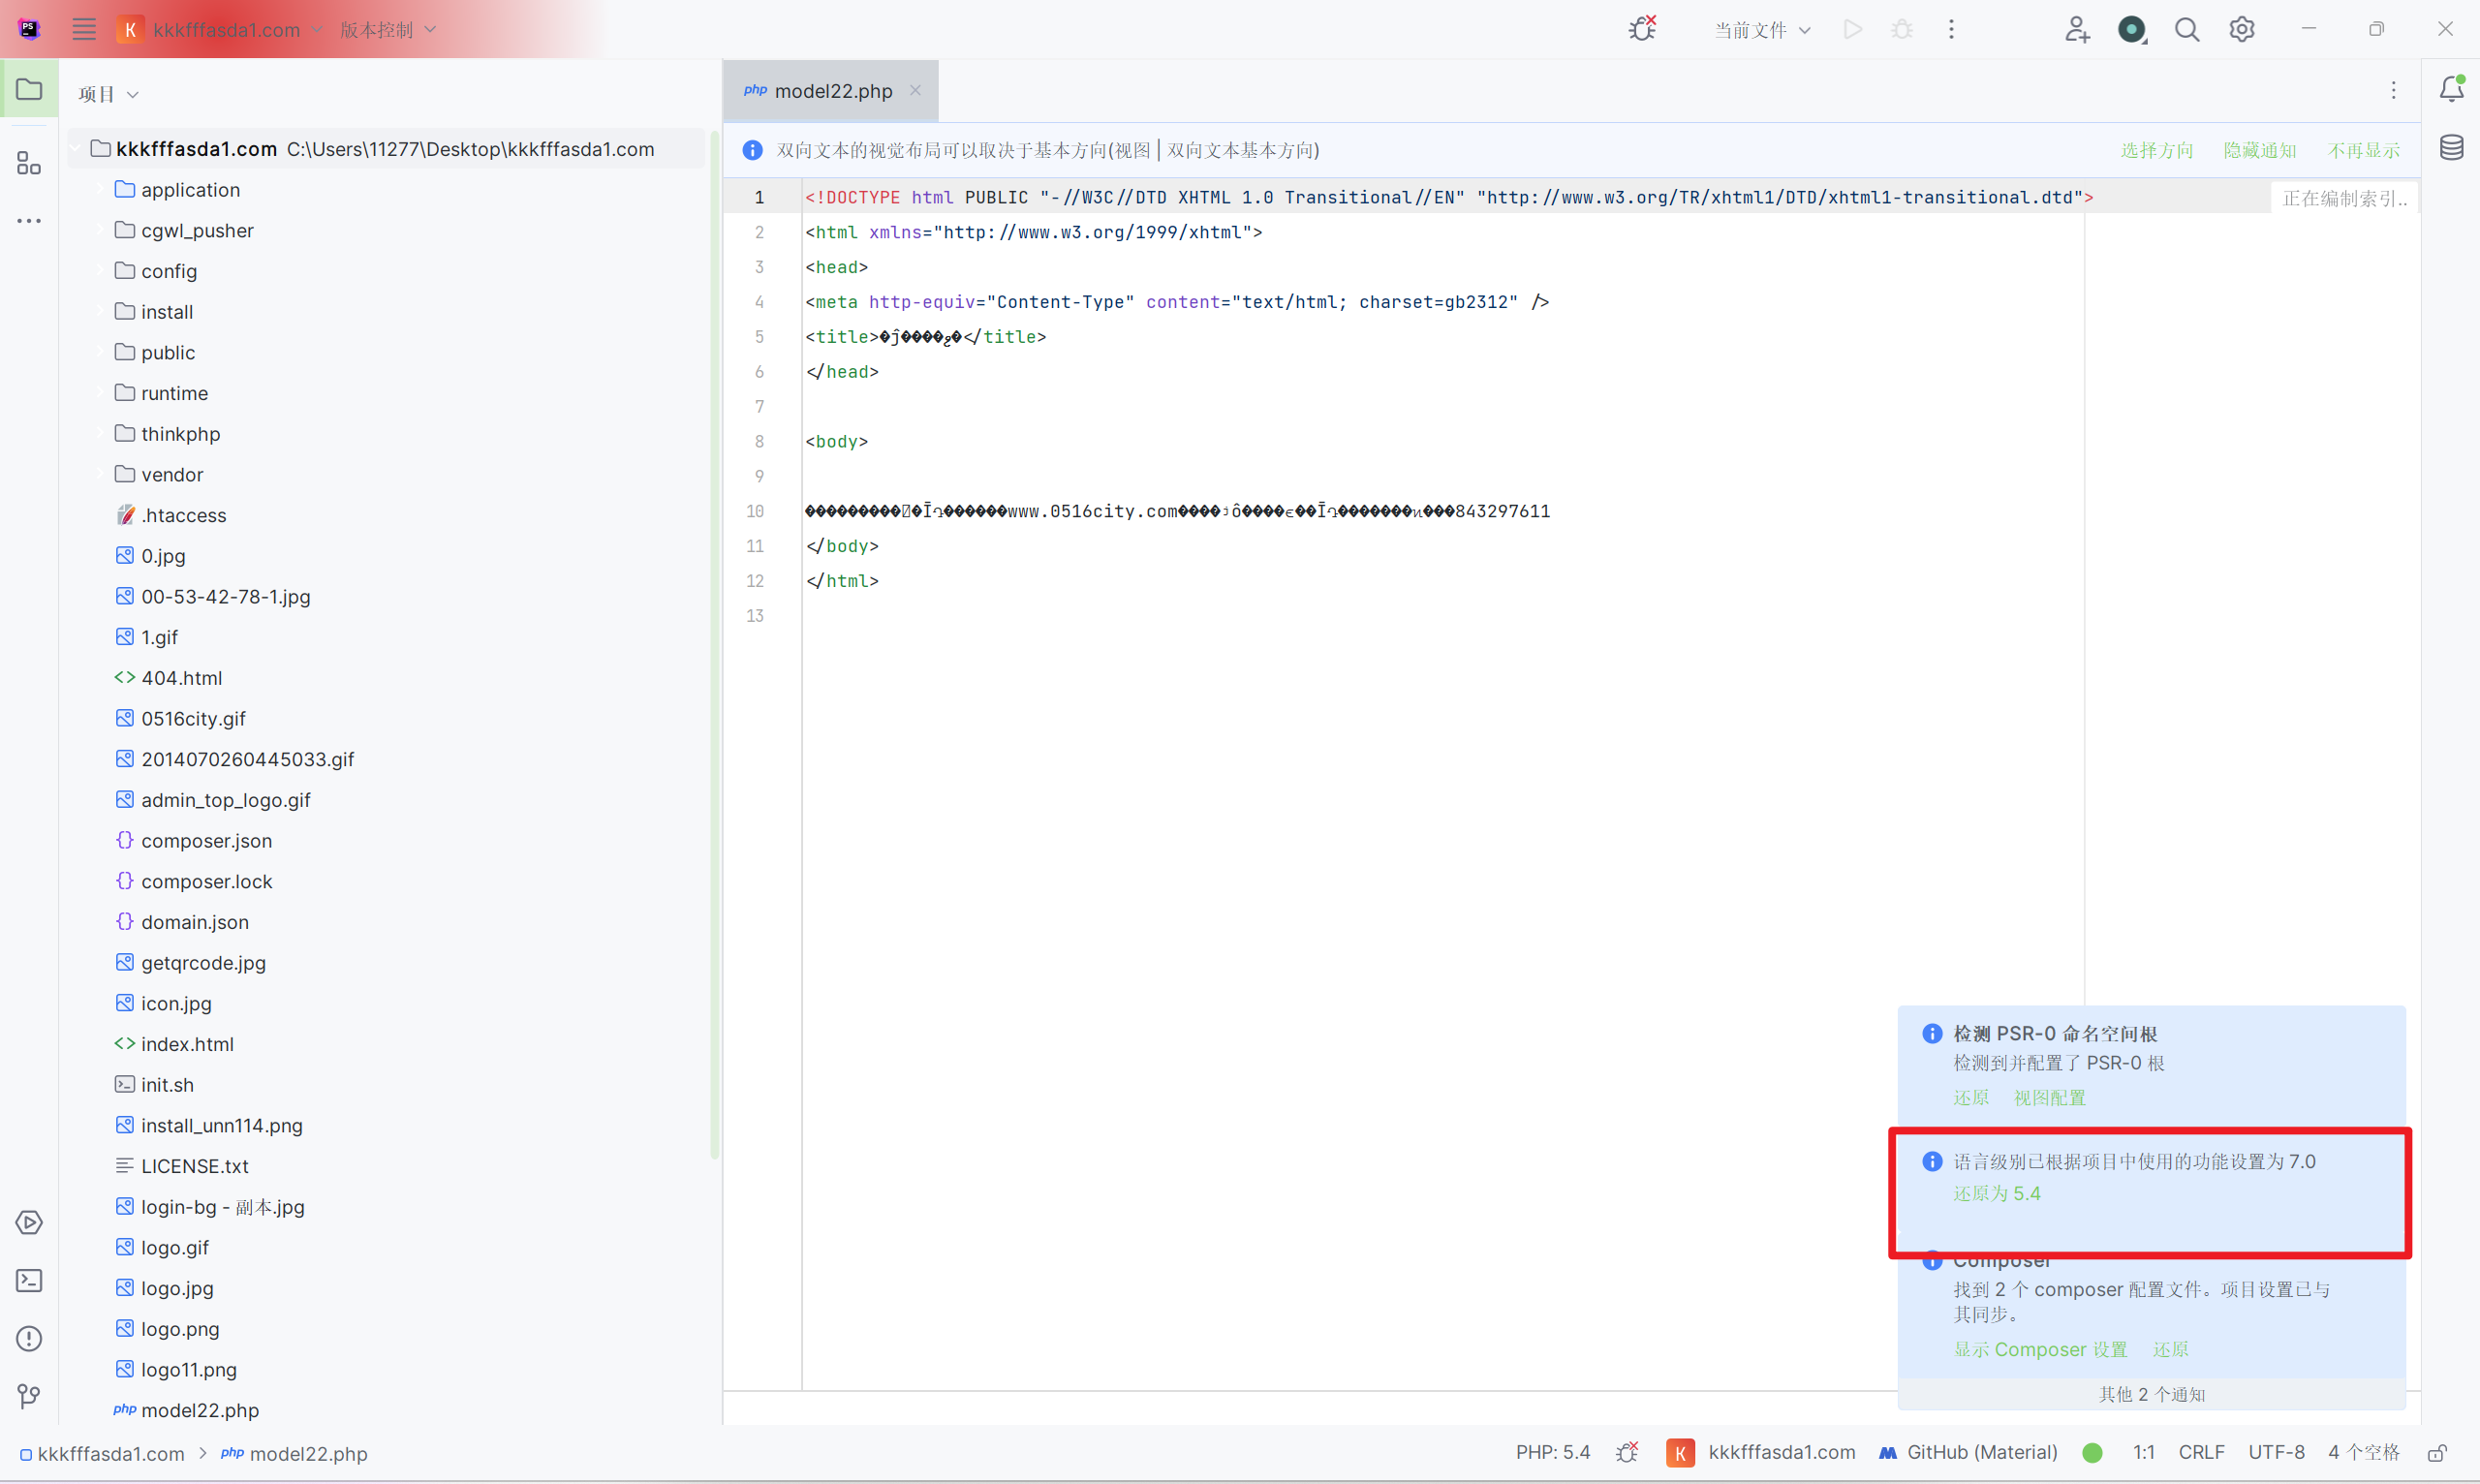Viewport: 2480px width, 1484px height.
Task: Open the kkkfffasda1.com project dropdown
Action: tap(221, 29)
